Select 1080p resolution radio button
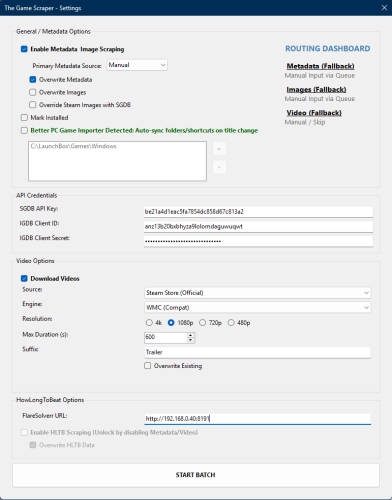 tap(171, 323)
